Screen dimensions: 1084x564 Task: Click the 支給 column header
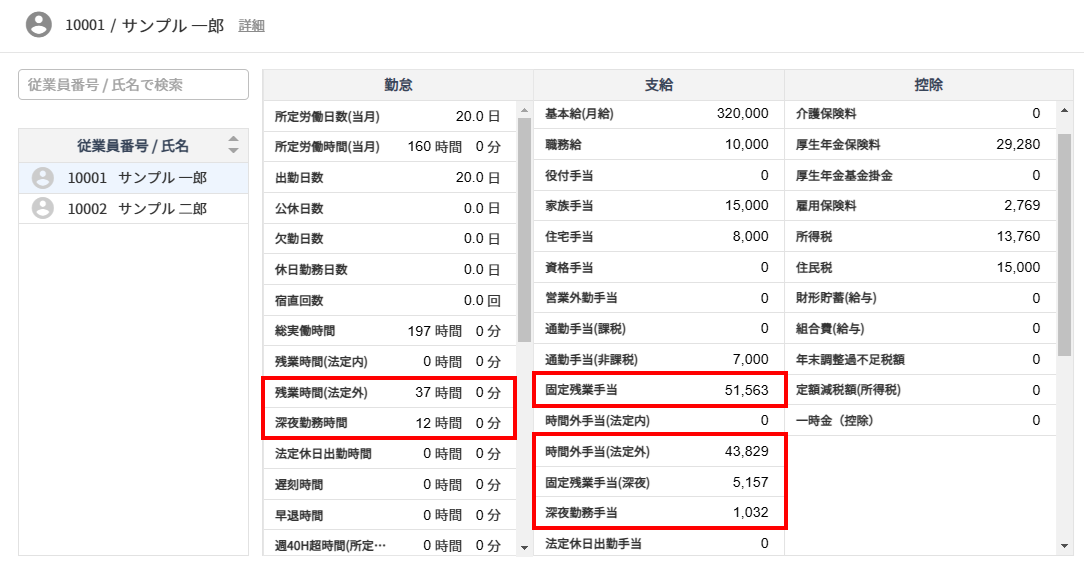pyautogui.click(x=659, y=84)
